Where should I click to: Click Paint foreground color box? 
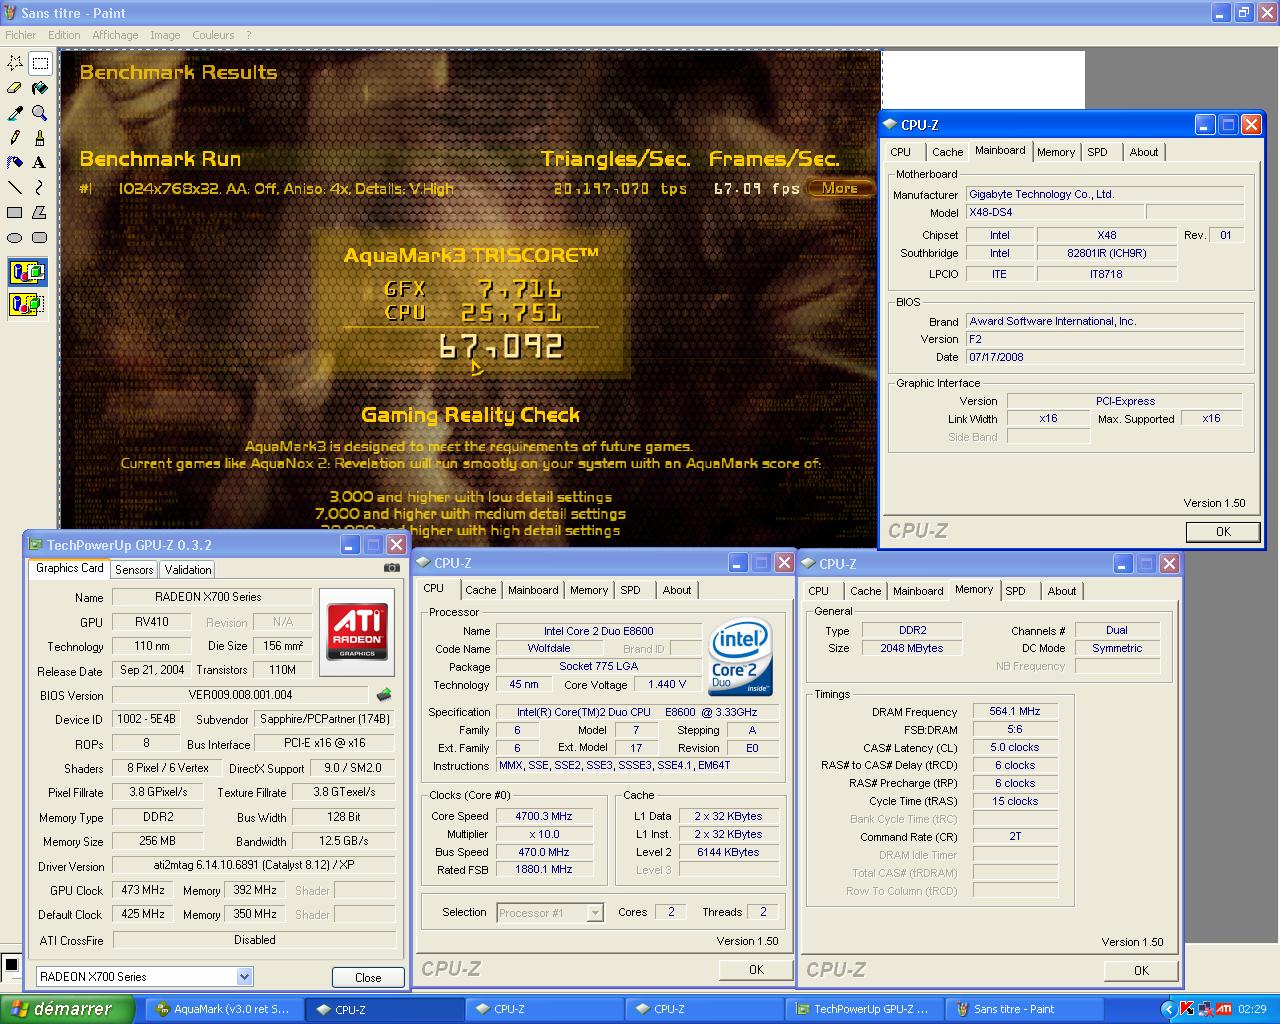pyautogui.click(x=11, y=965)
